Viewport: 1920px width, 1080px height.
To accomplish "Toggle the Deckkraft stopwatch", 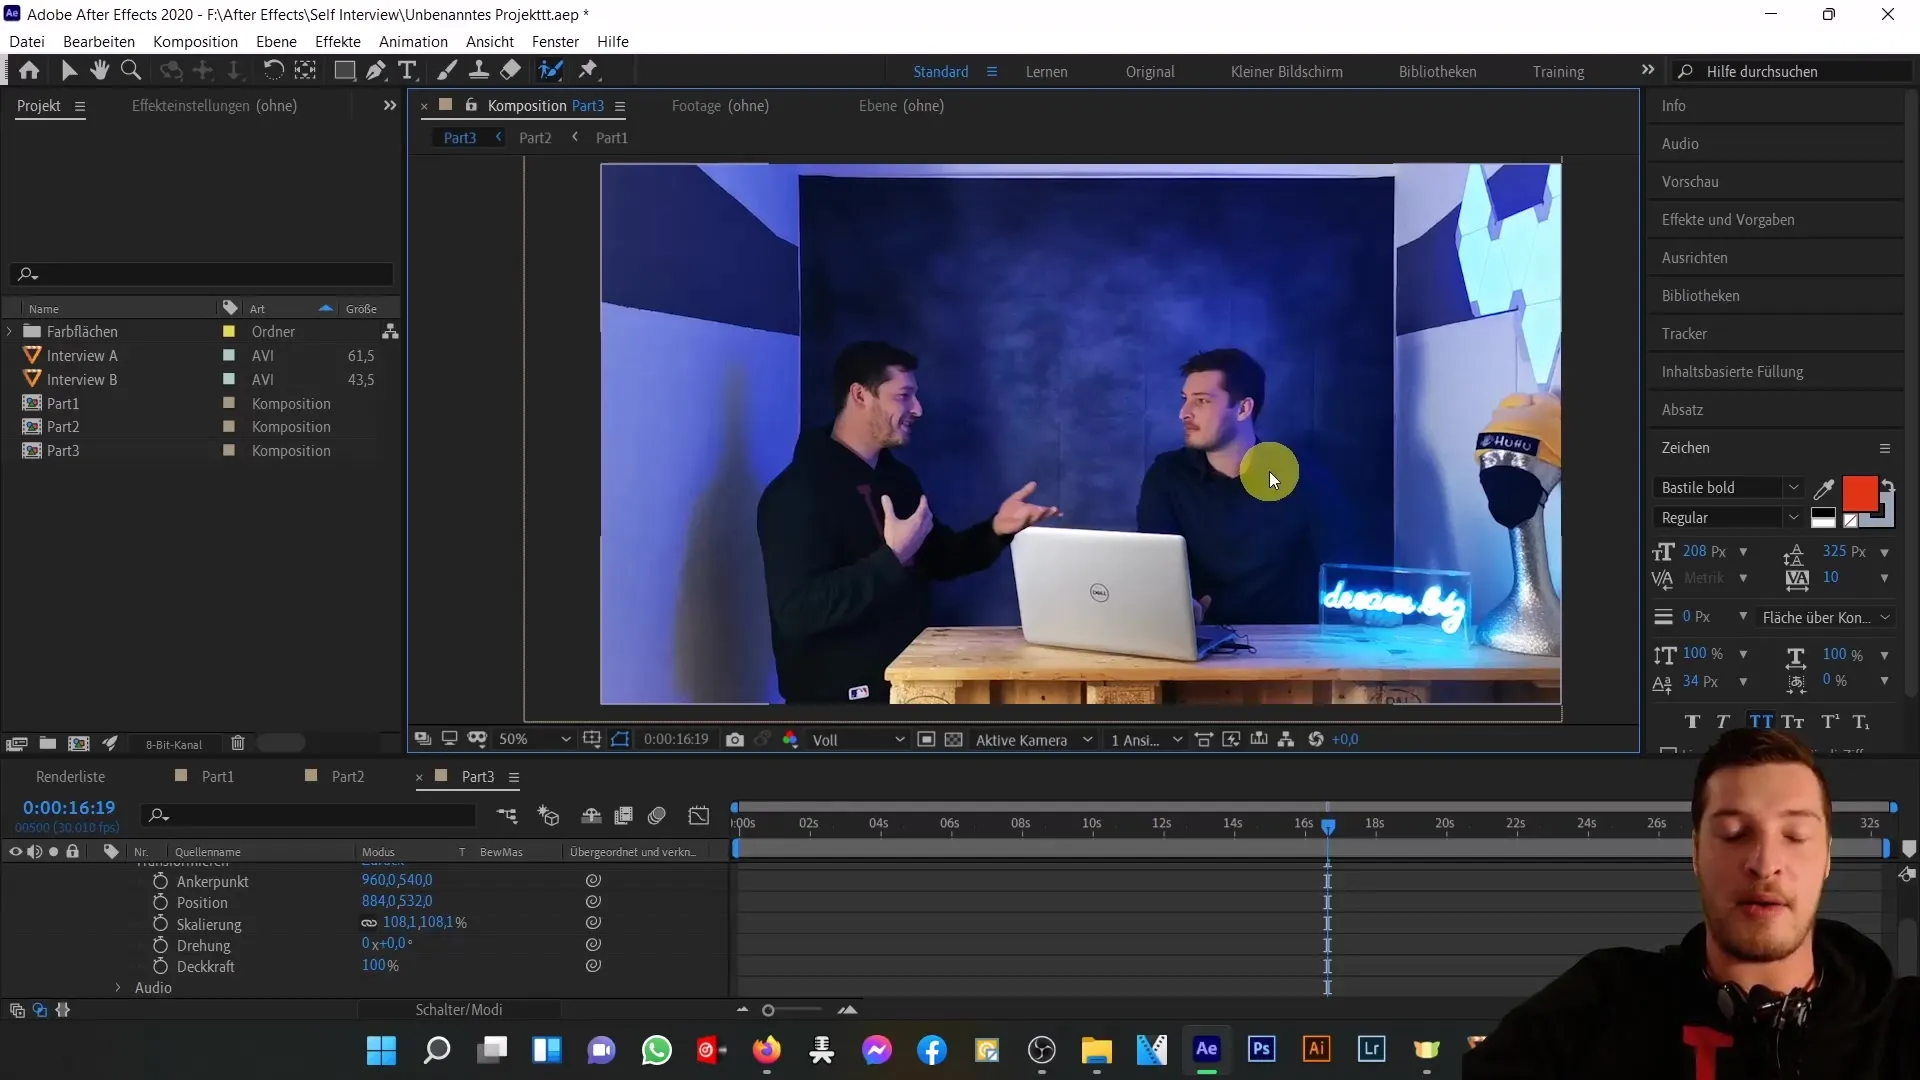I will (160, 966).
